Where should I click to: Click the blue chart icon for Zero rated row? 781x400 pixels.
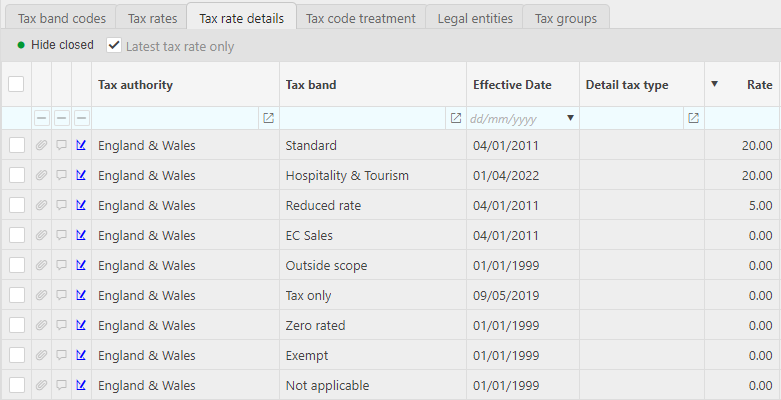point(81,325)
